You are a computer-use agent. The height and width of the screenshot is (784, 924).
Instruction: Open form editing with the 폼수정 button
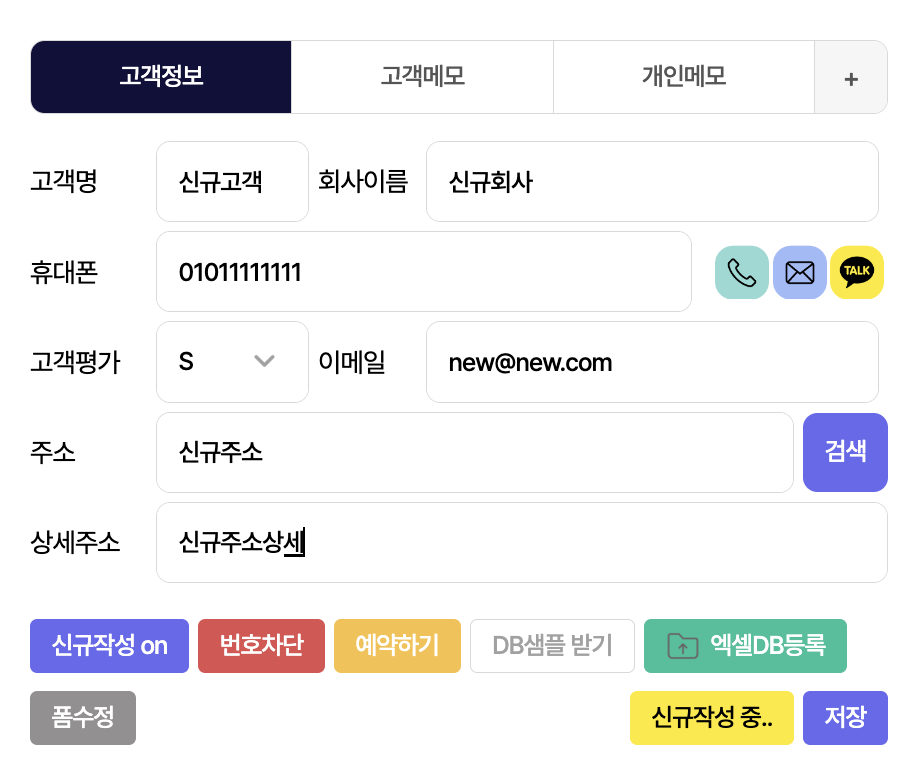pyautogui.click(x=83, y=718)
